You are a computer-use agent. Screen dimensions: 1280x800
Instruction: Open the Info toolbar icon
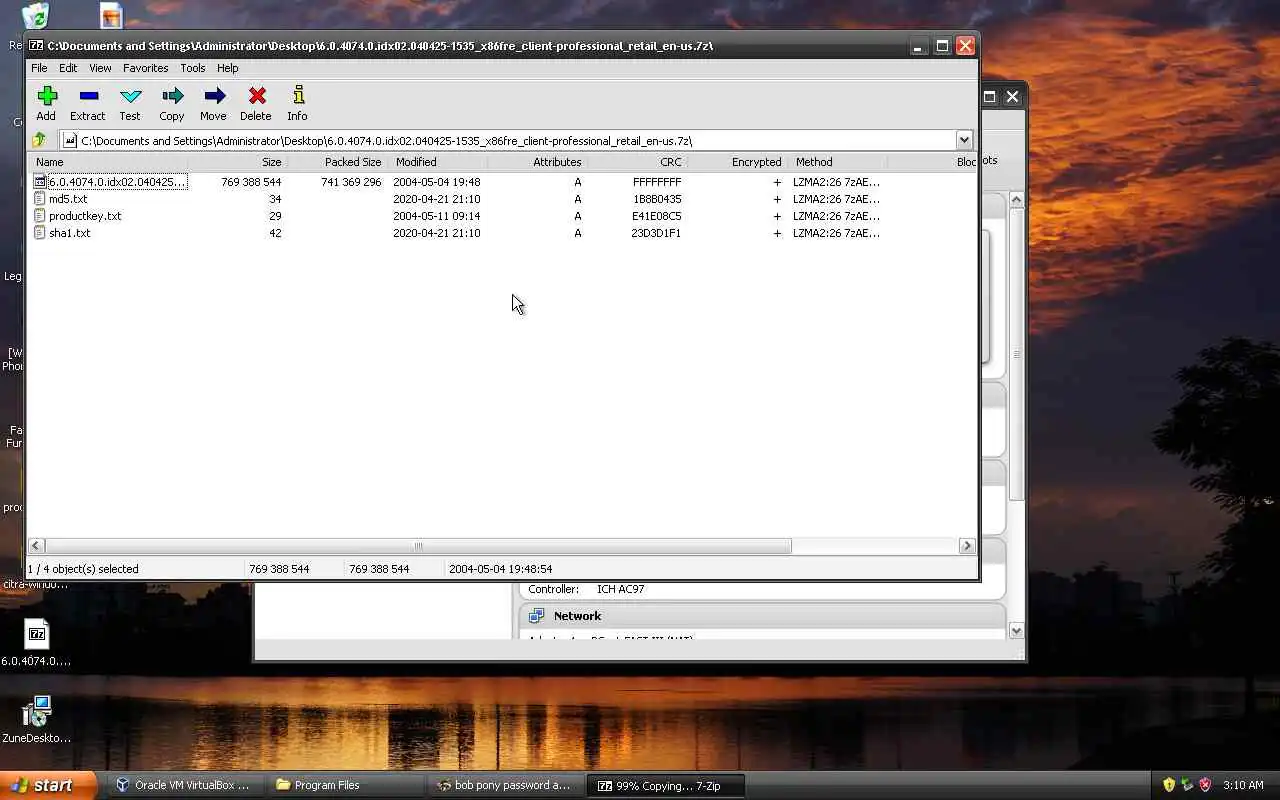pyautogui.click(x=298, y=97)
